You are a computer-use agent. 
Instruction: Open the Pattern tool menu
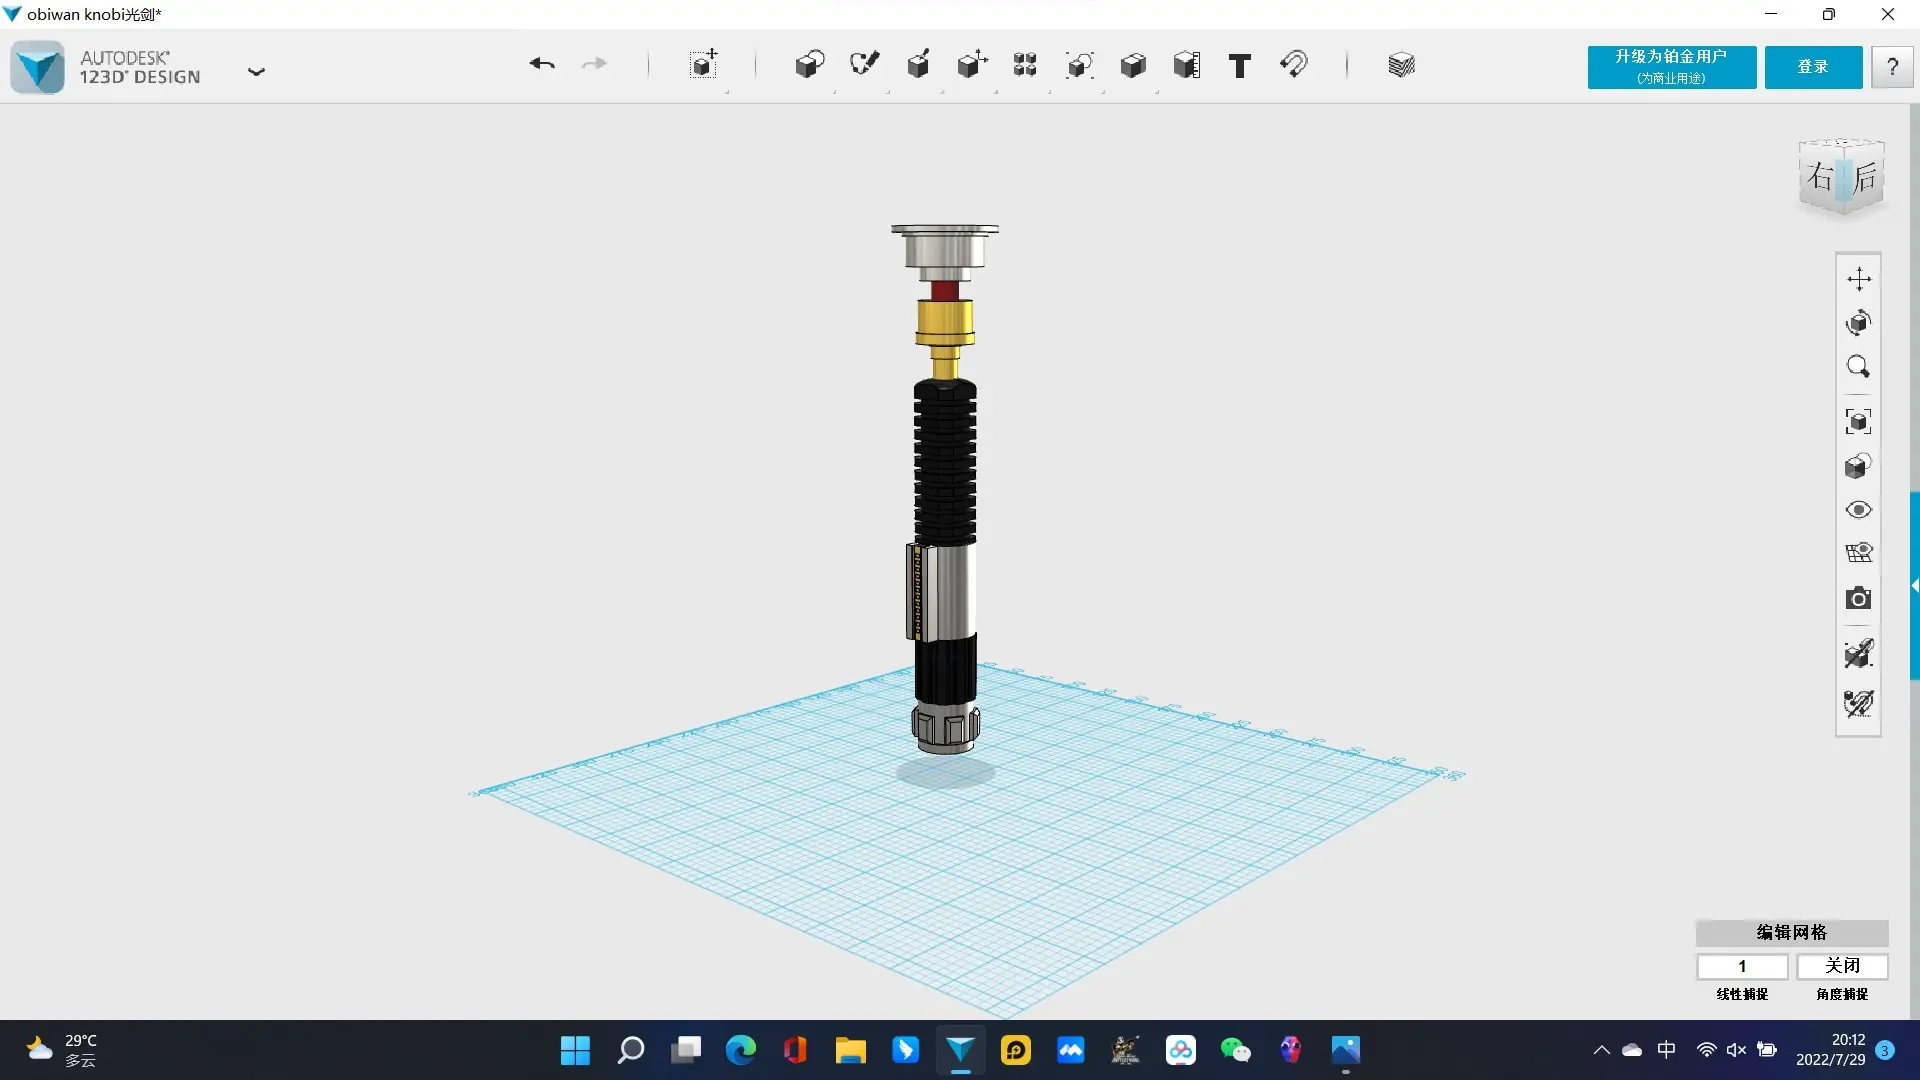coord(1025,65)
